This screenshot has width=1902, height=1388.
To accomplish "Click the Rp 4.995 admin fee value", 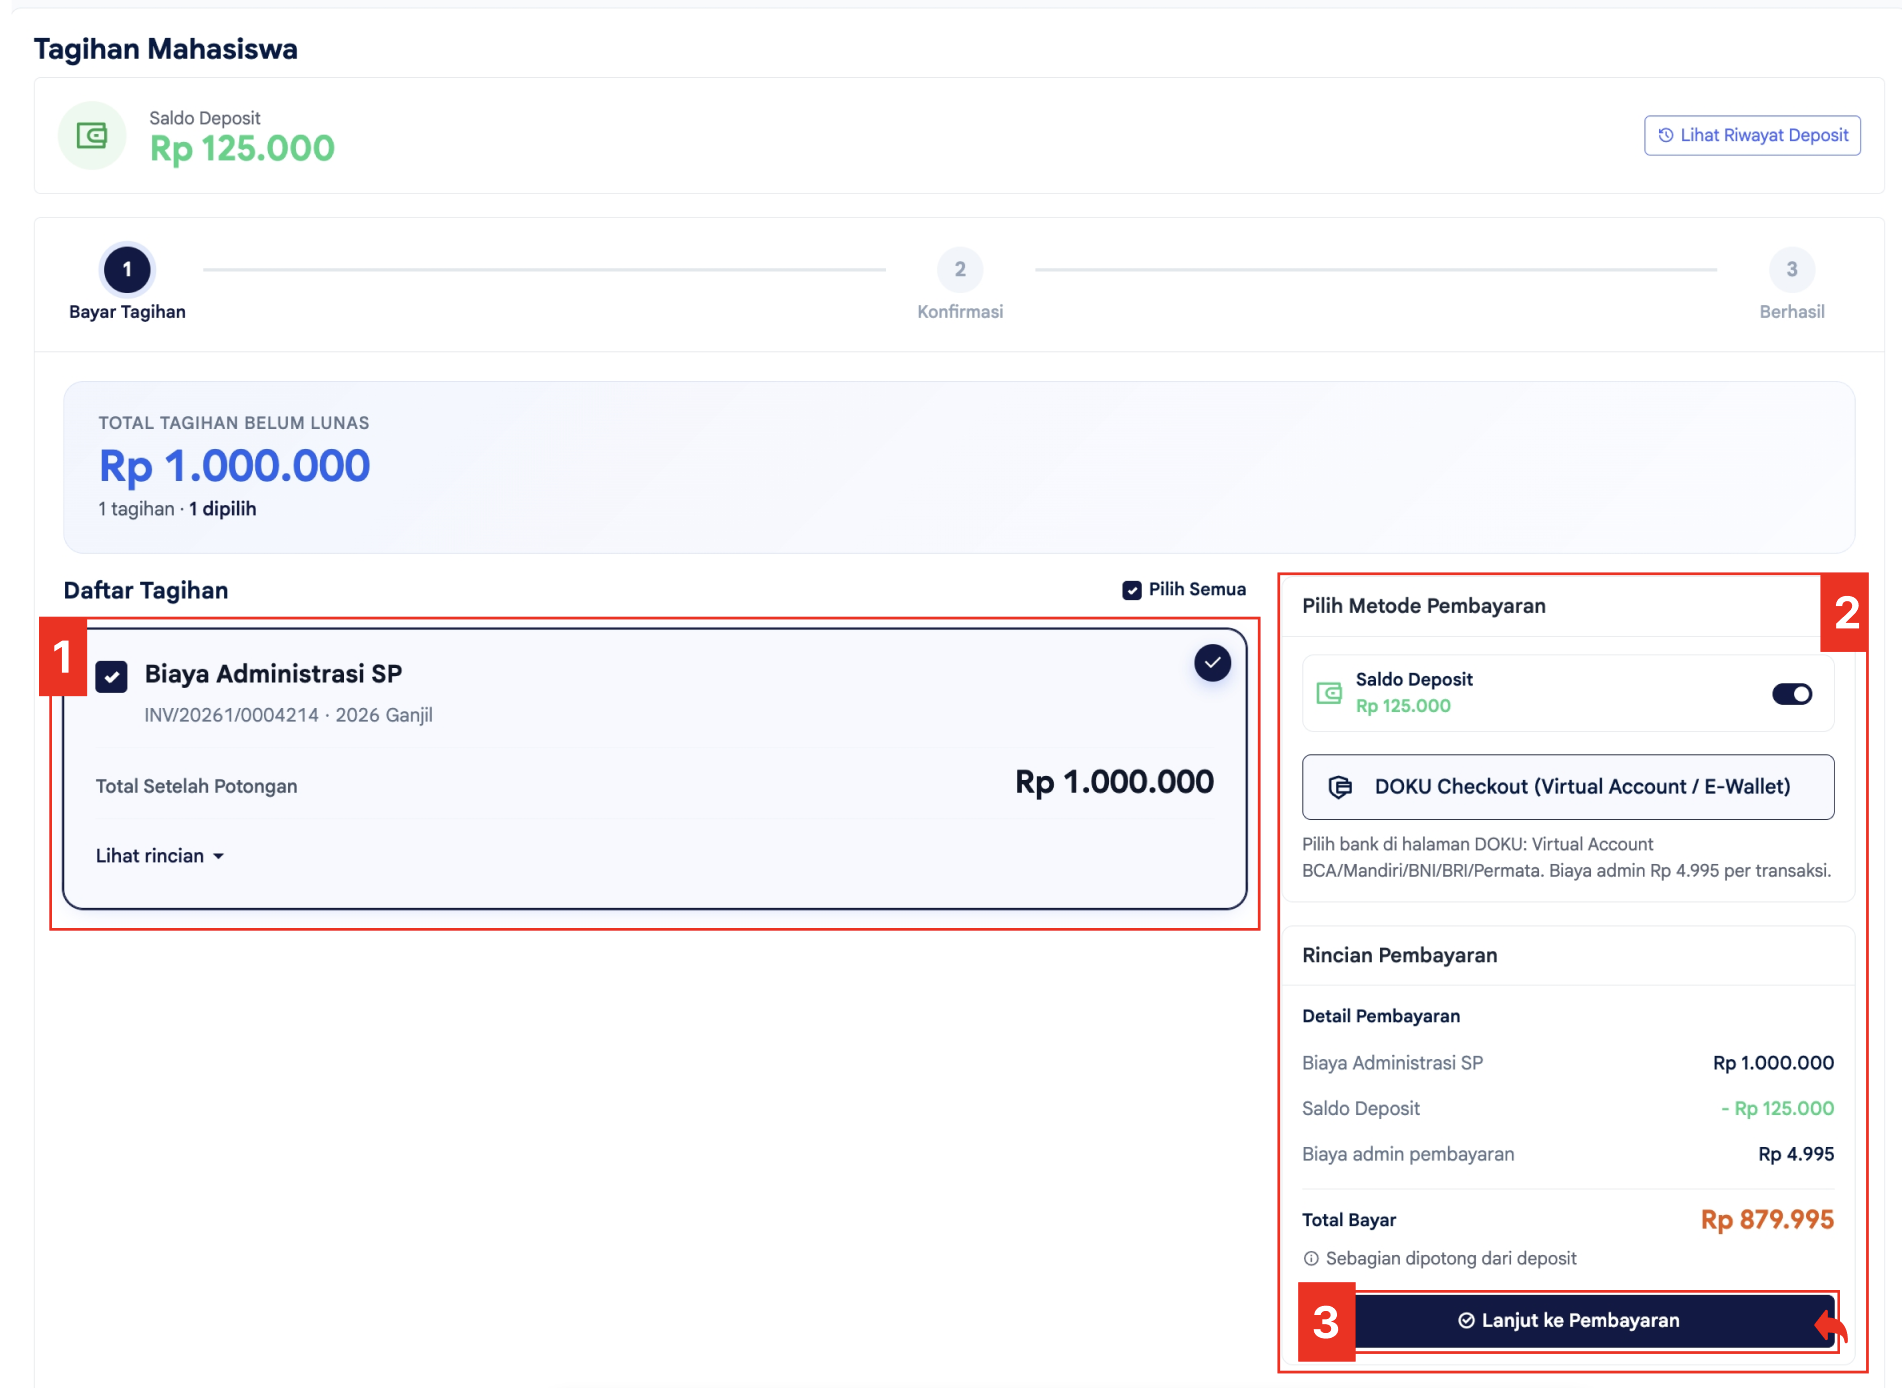I will [1796, 1154].
